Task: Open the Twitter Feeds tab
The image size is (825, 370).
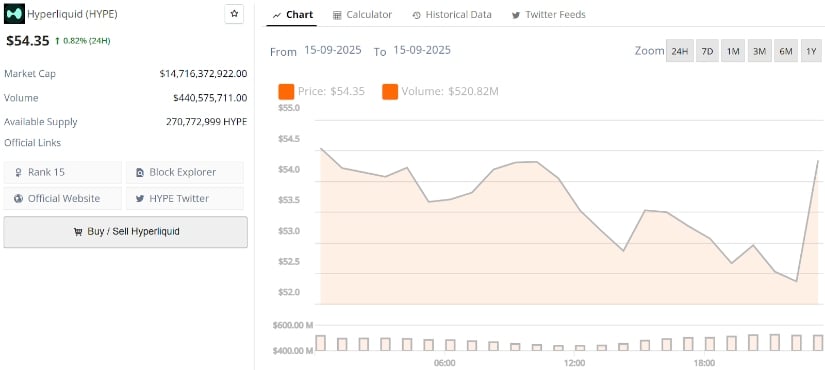Action: click(x=549, y=15)
